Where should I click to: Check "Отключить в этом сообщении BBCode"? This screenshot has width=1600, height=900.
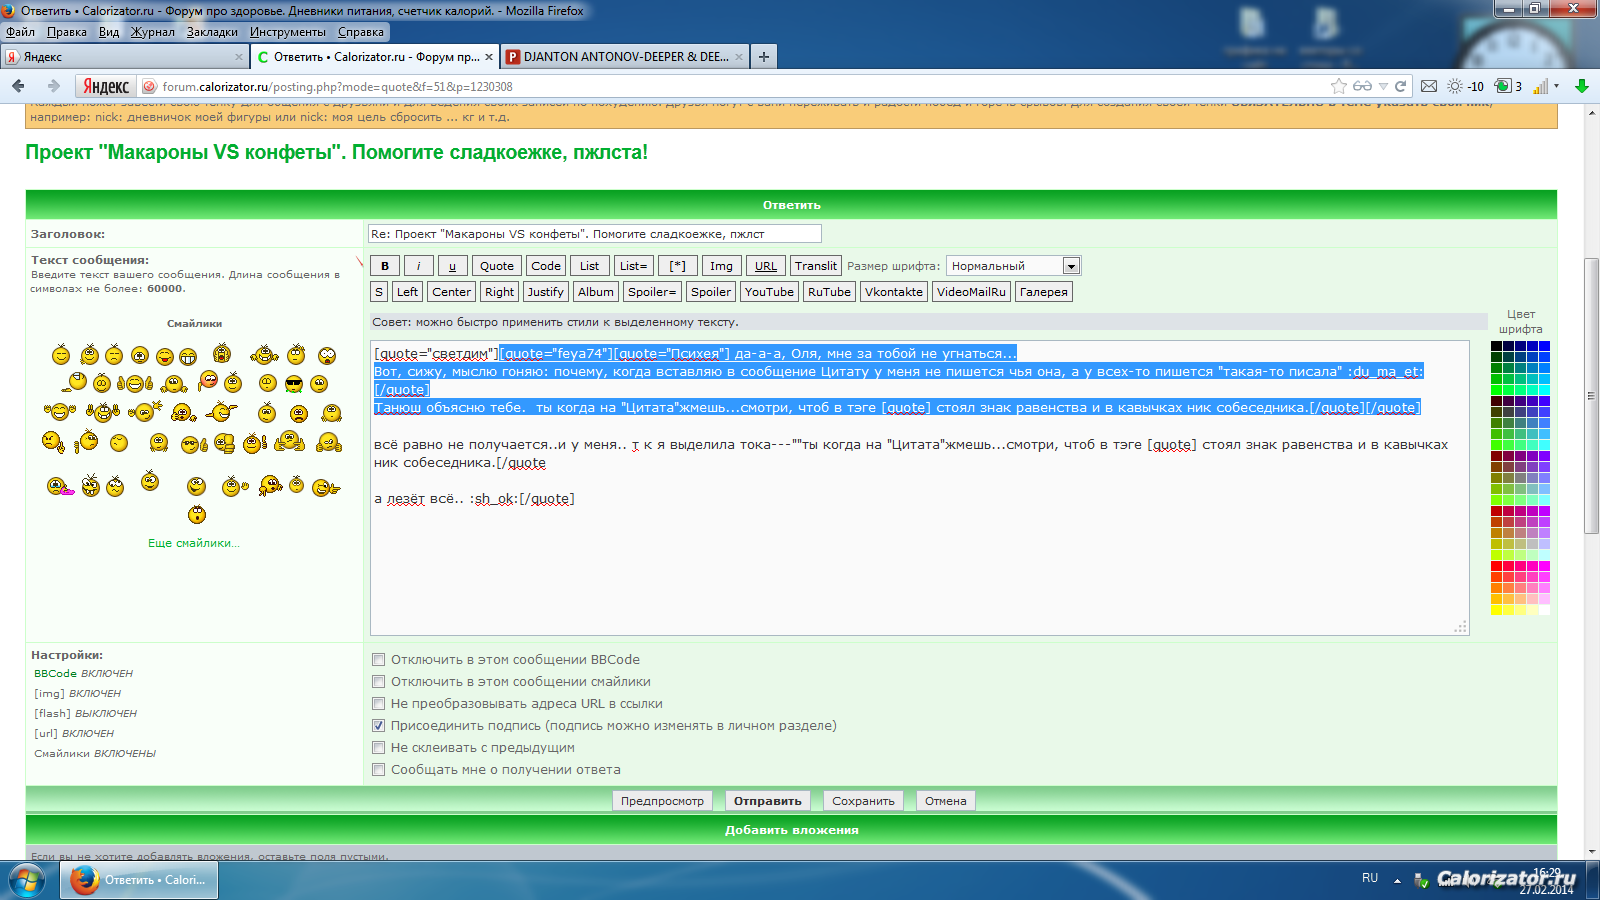pyautogui.click(x=378, y=659)
